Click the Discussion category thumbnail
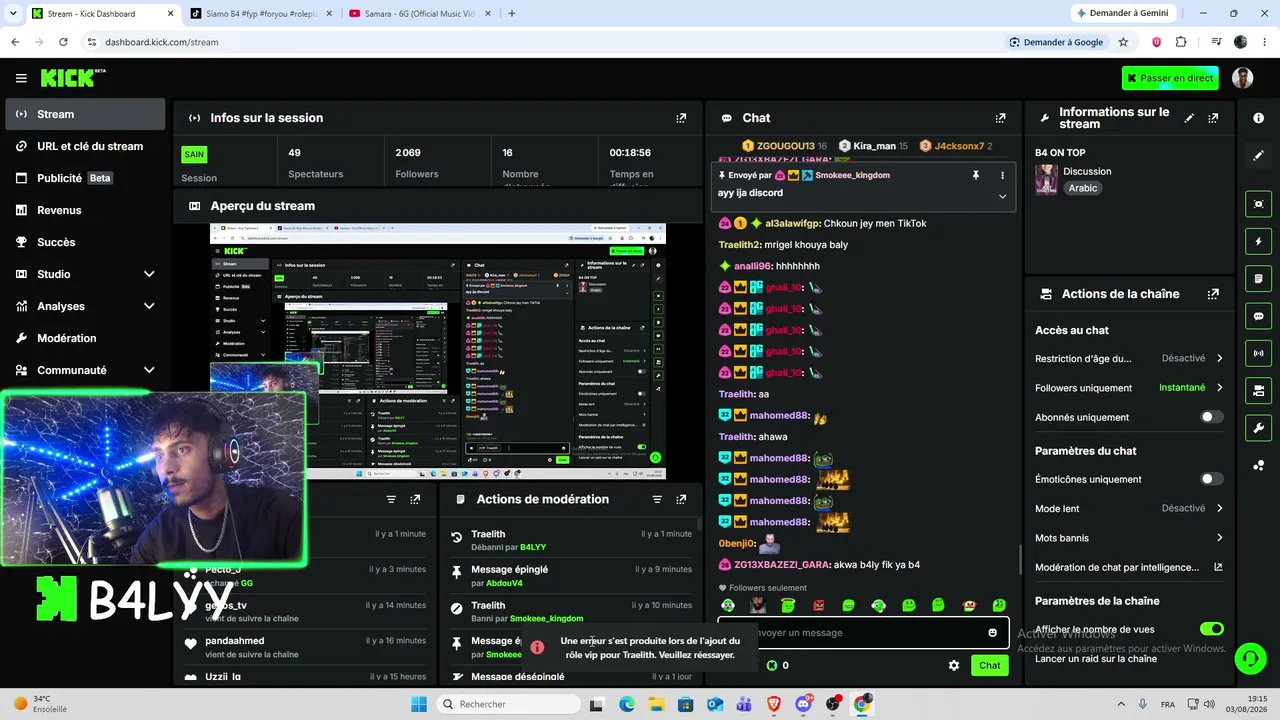The image size is (1280, 720). coord(1046,180)
